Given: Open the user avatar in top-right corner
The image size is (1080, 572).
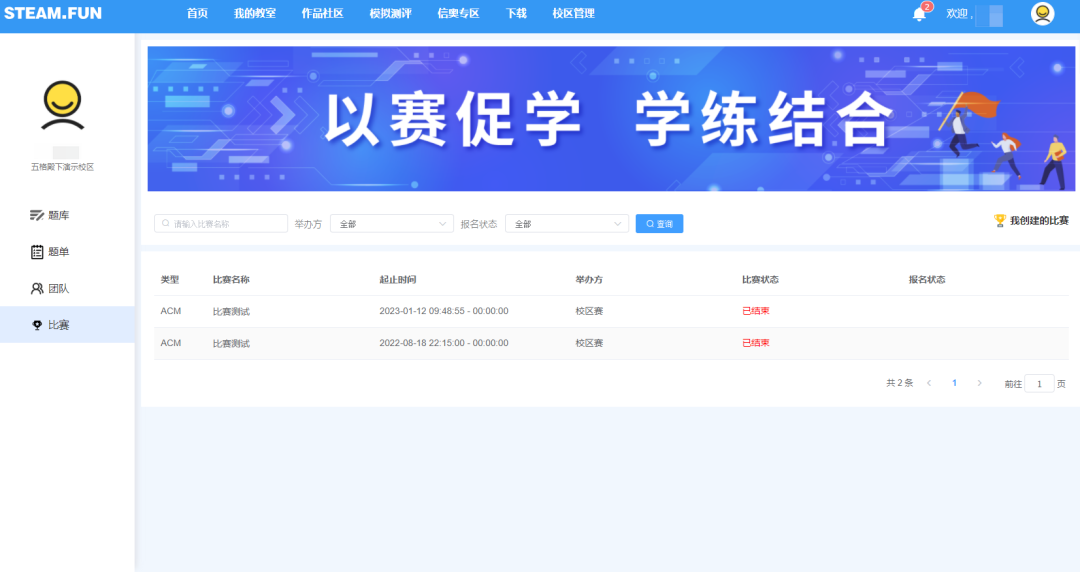Looking at the screenshot, I should tap(1042, 14).
